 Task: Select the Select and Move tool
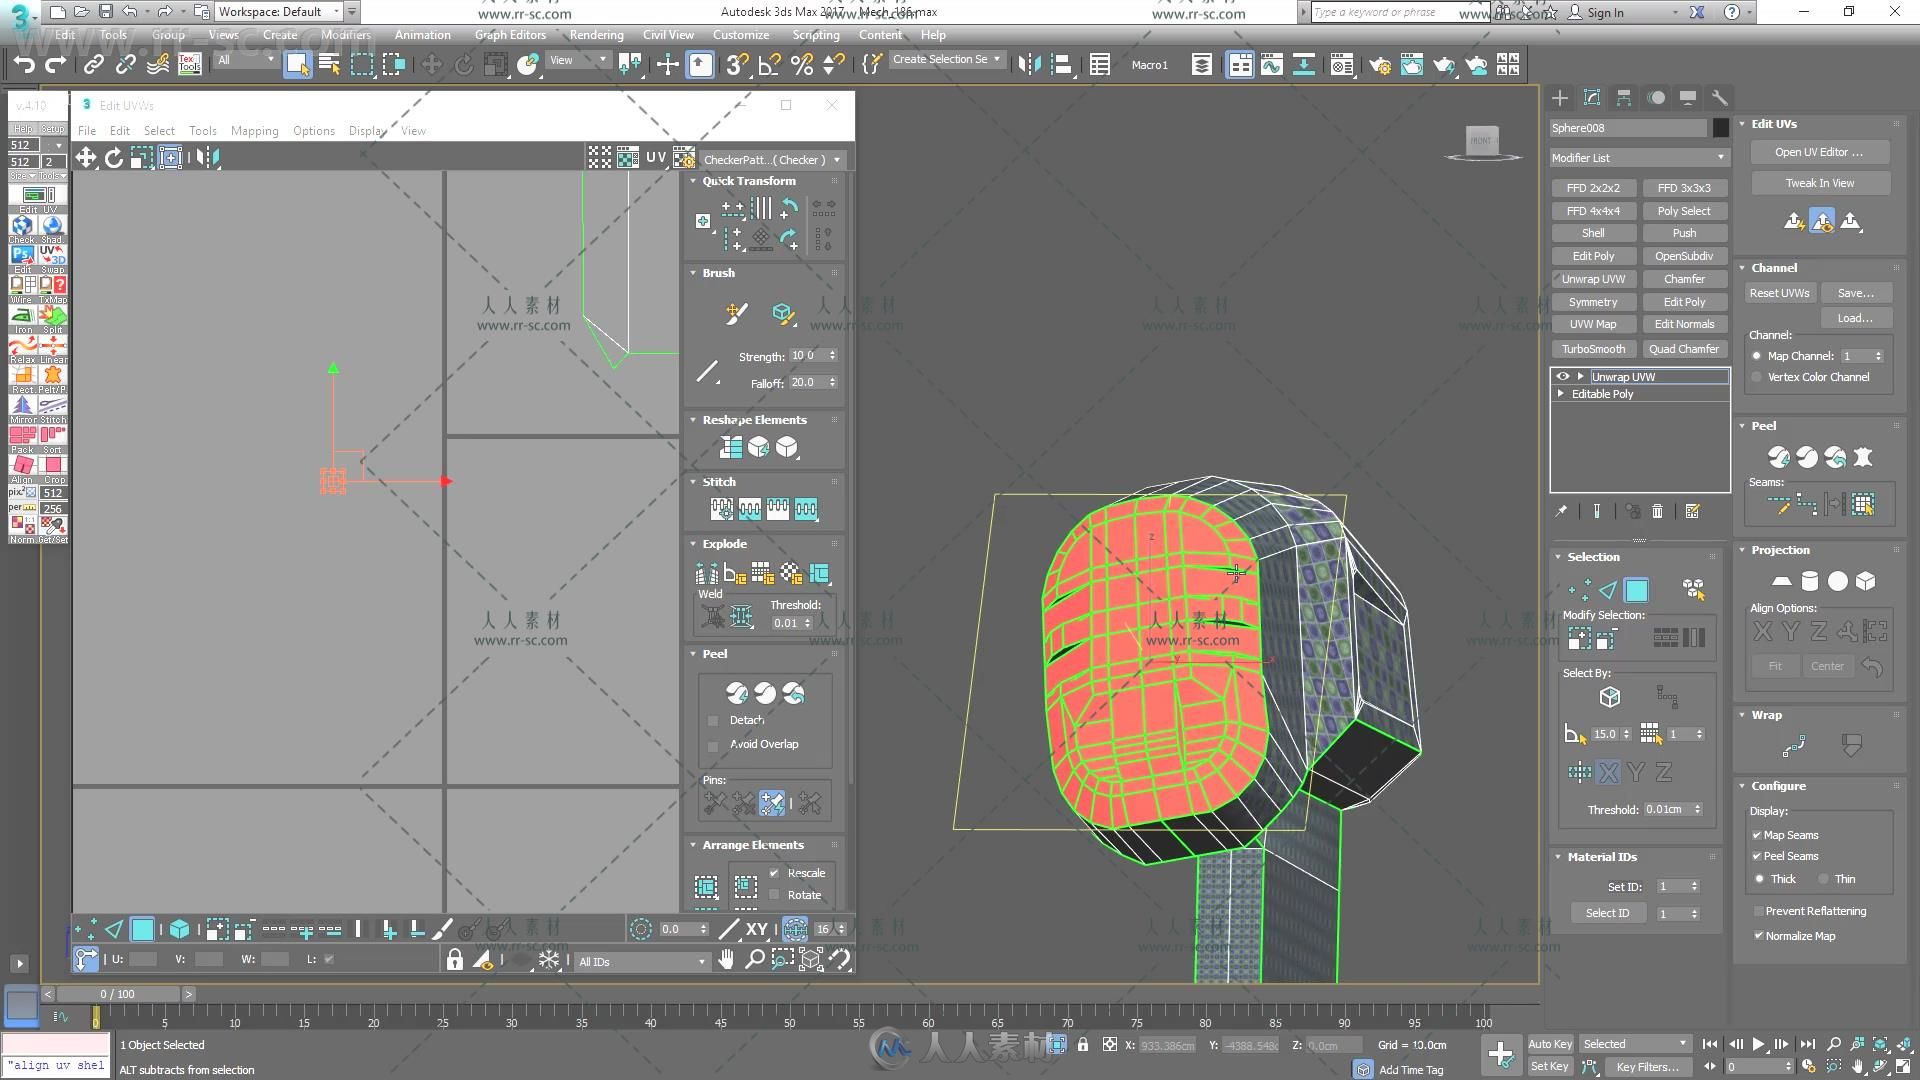pyautogui.click(x=431, y=65)
